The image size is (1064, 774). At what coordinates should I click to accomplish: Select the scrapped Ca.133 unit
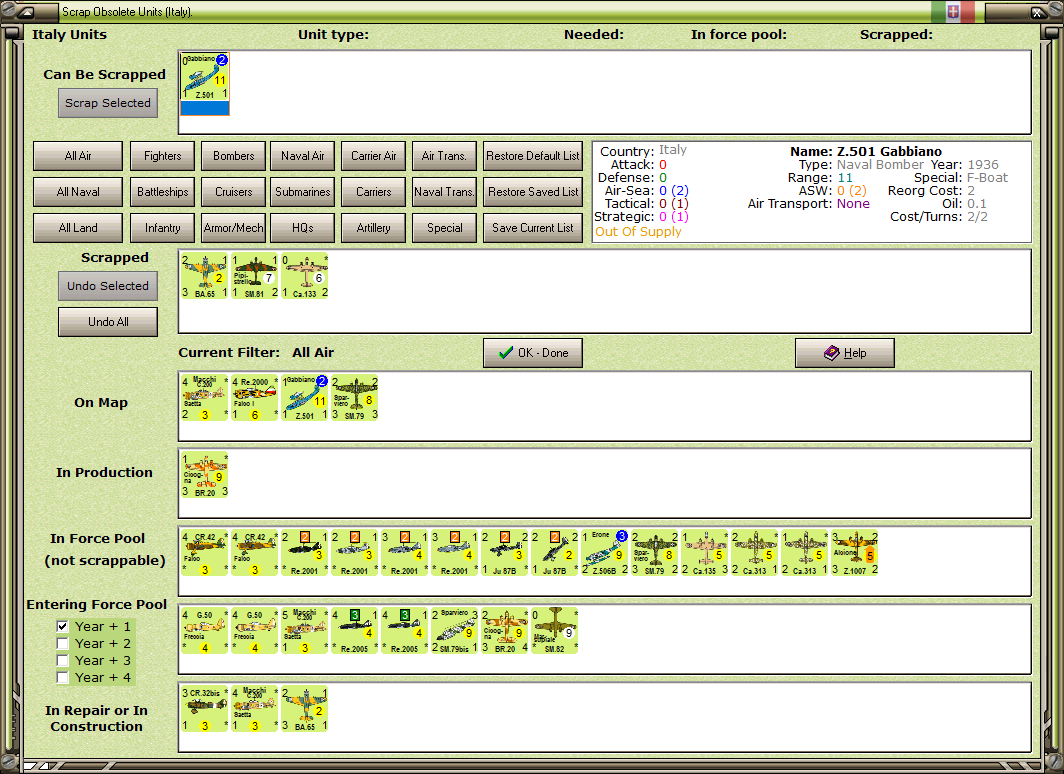tap(305, 276)
